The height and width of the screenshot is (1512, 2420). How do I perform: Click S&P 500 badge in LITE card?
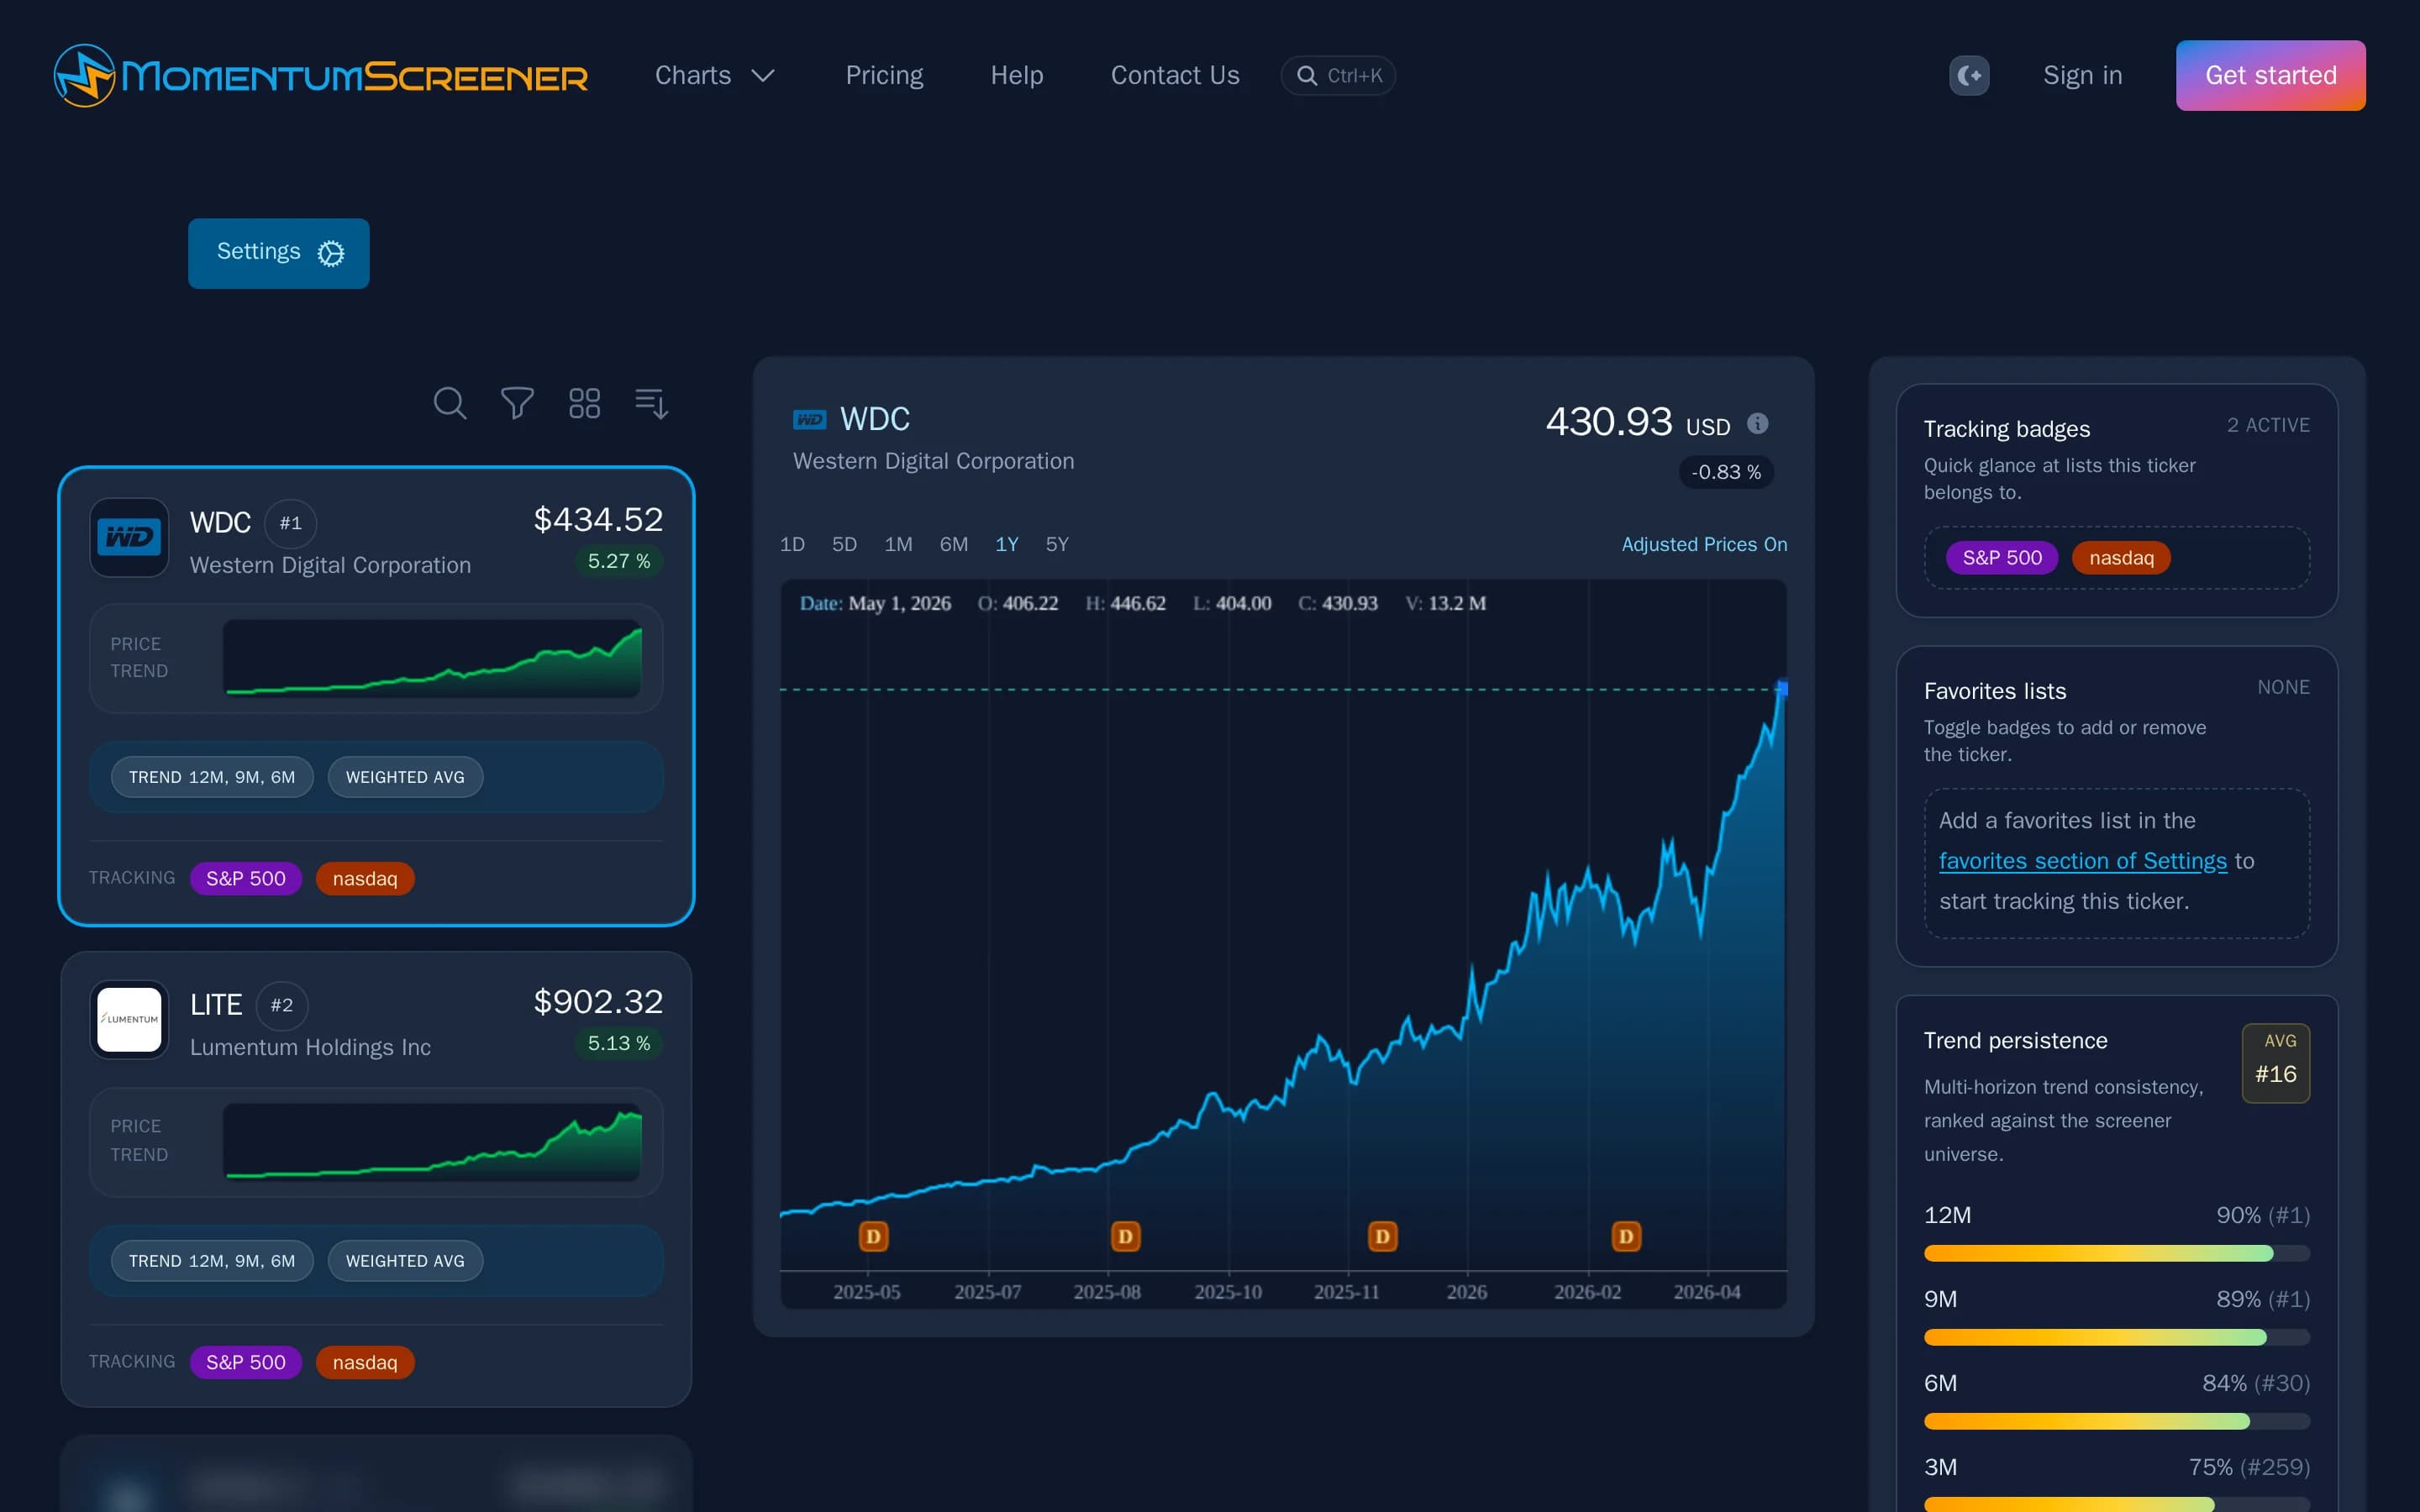[x=246, y=1362]
